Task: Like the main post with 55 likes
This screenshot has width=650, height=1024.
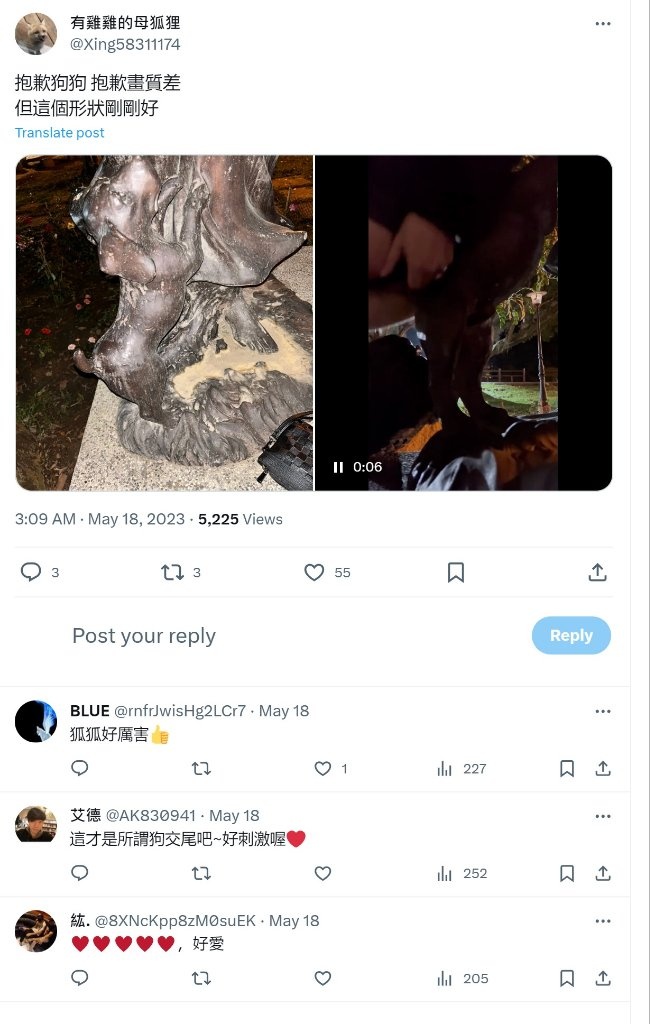Action: [314, 573]
